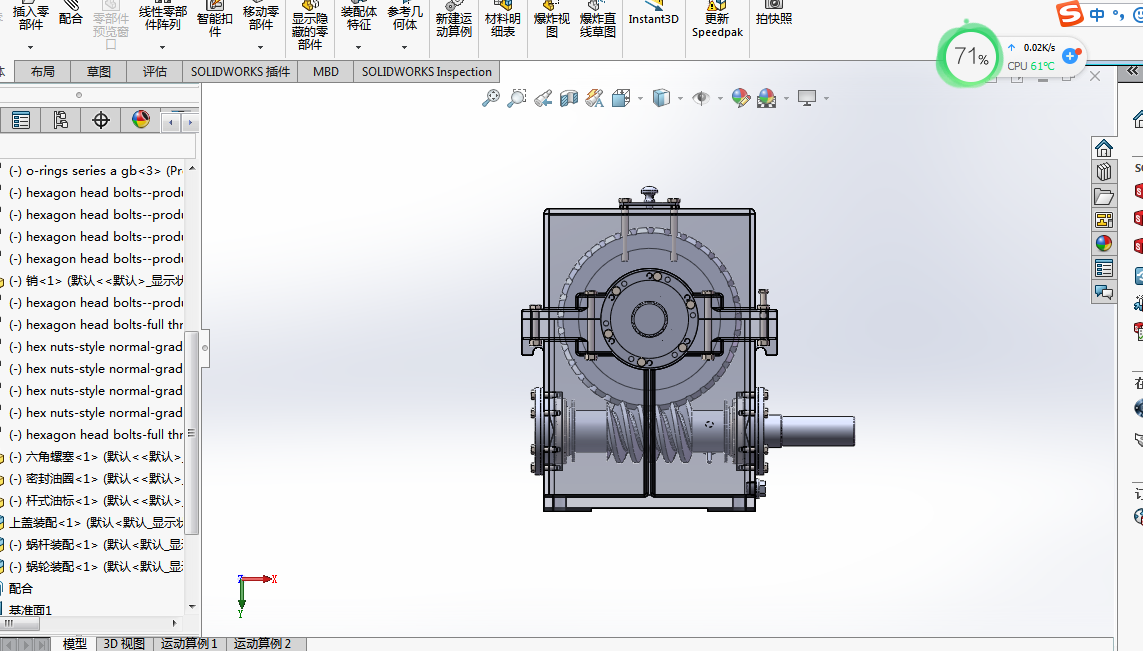
Task: Open File Explorer folder icon in task pane
Action: pos(1104,196)
